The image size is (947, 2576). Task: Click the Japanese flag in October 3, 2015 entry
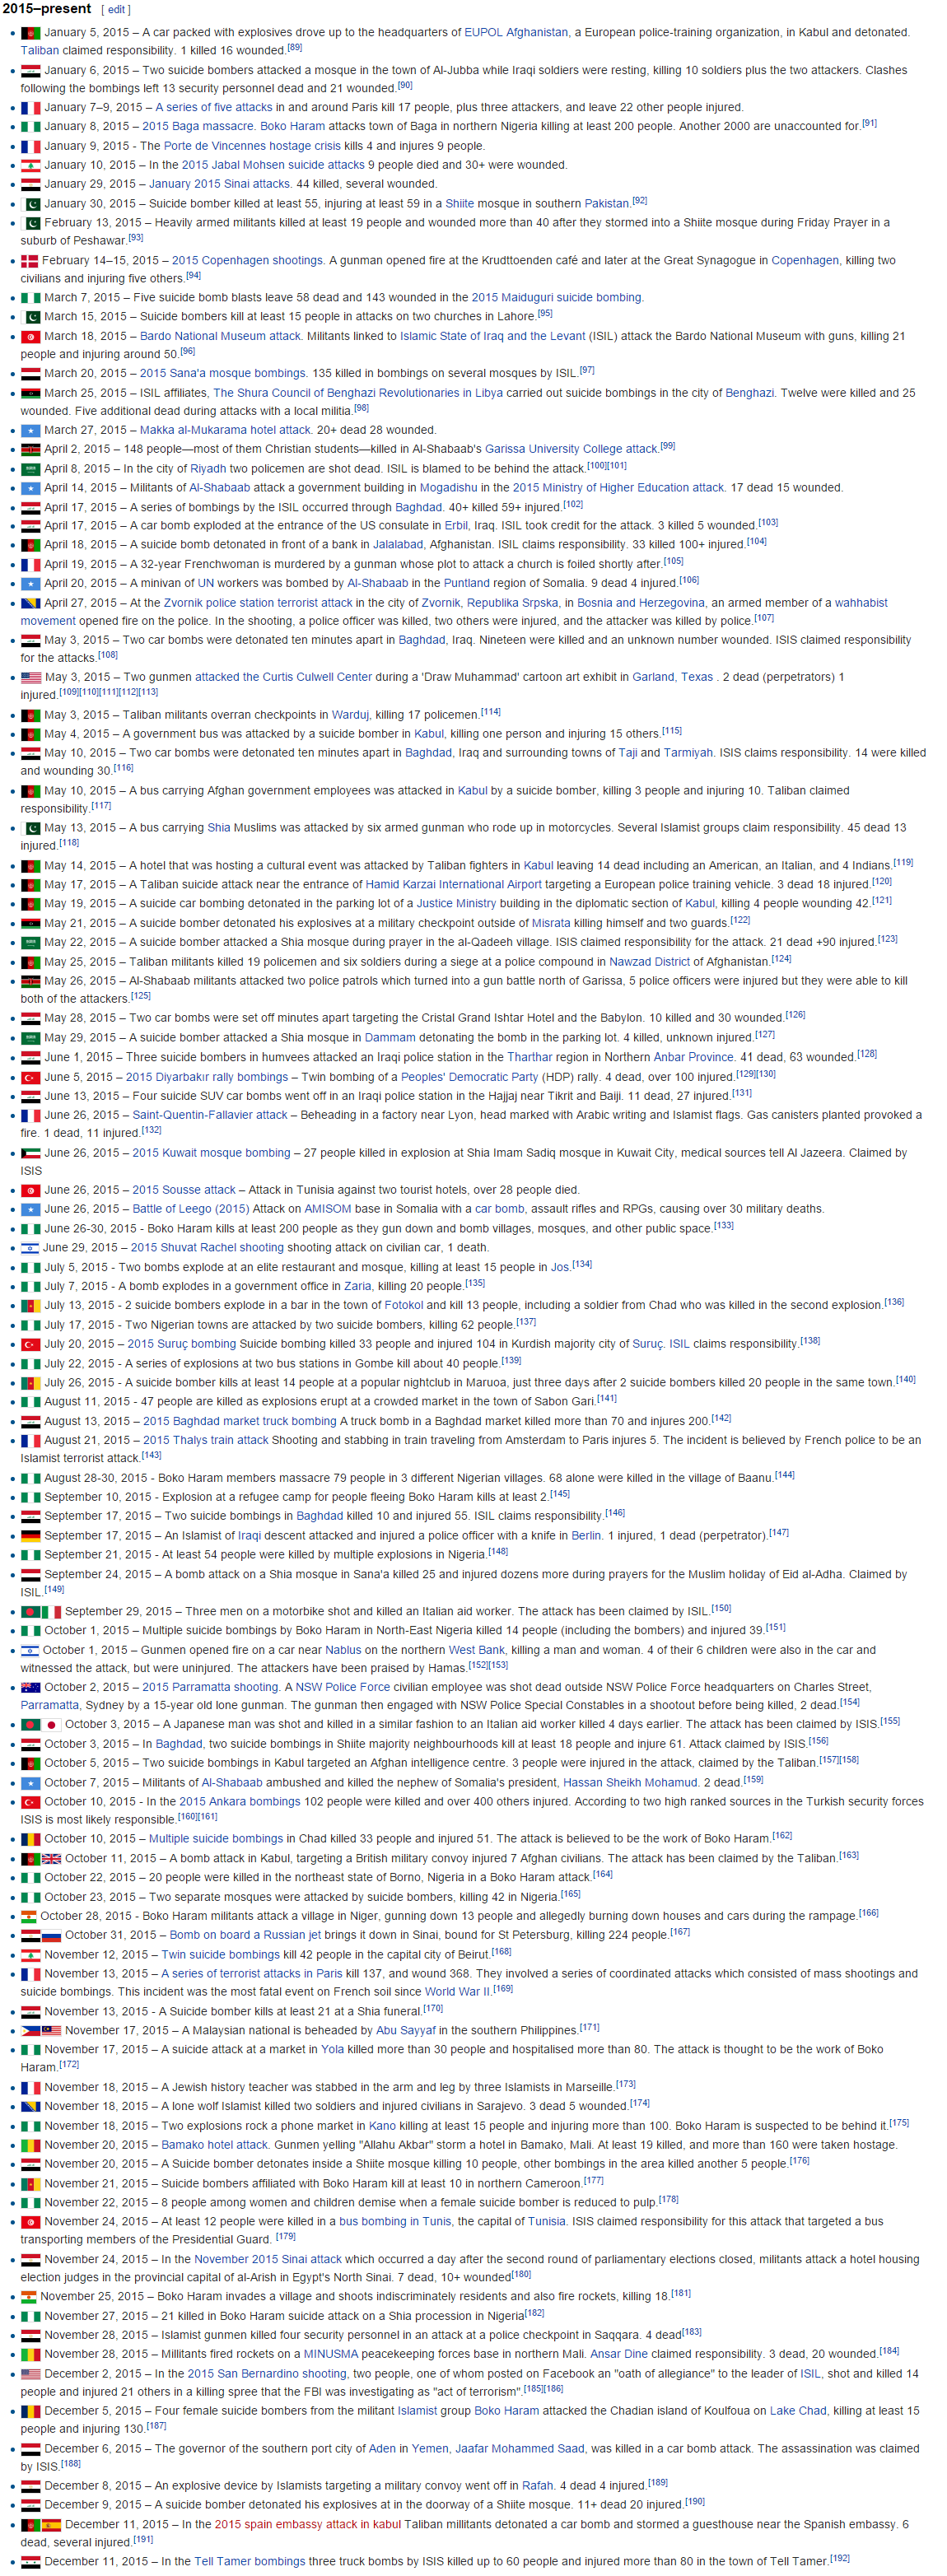pos(52,1725)
